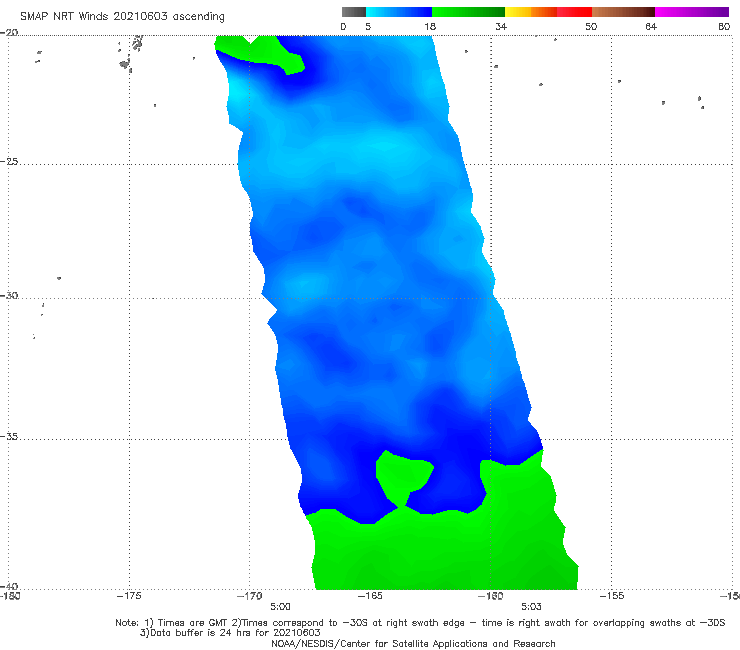Image resolution: width=740 pixels, height=650 pixels.
Task: Click the color bar label '64'
Action: pyautogui.click(x=651, y=26)
